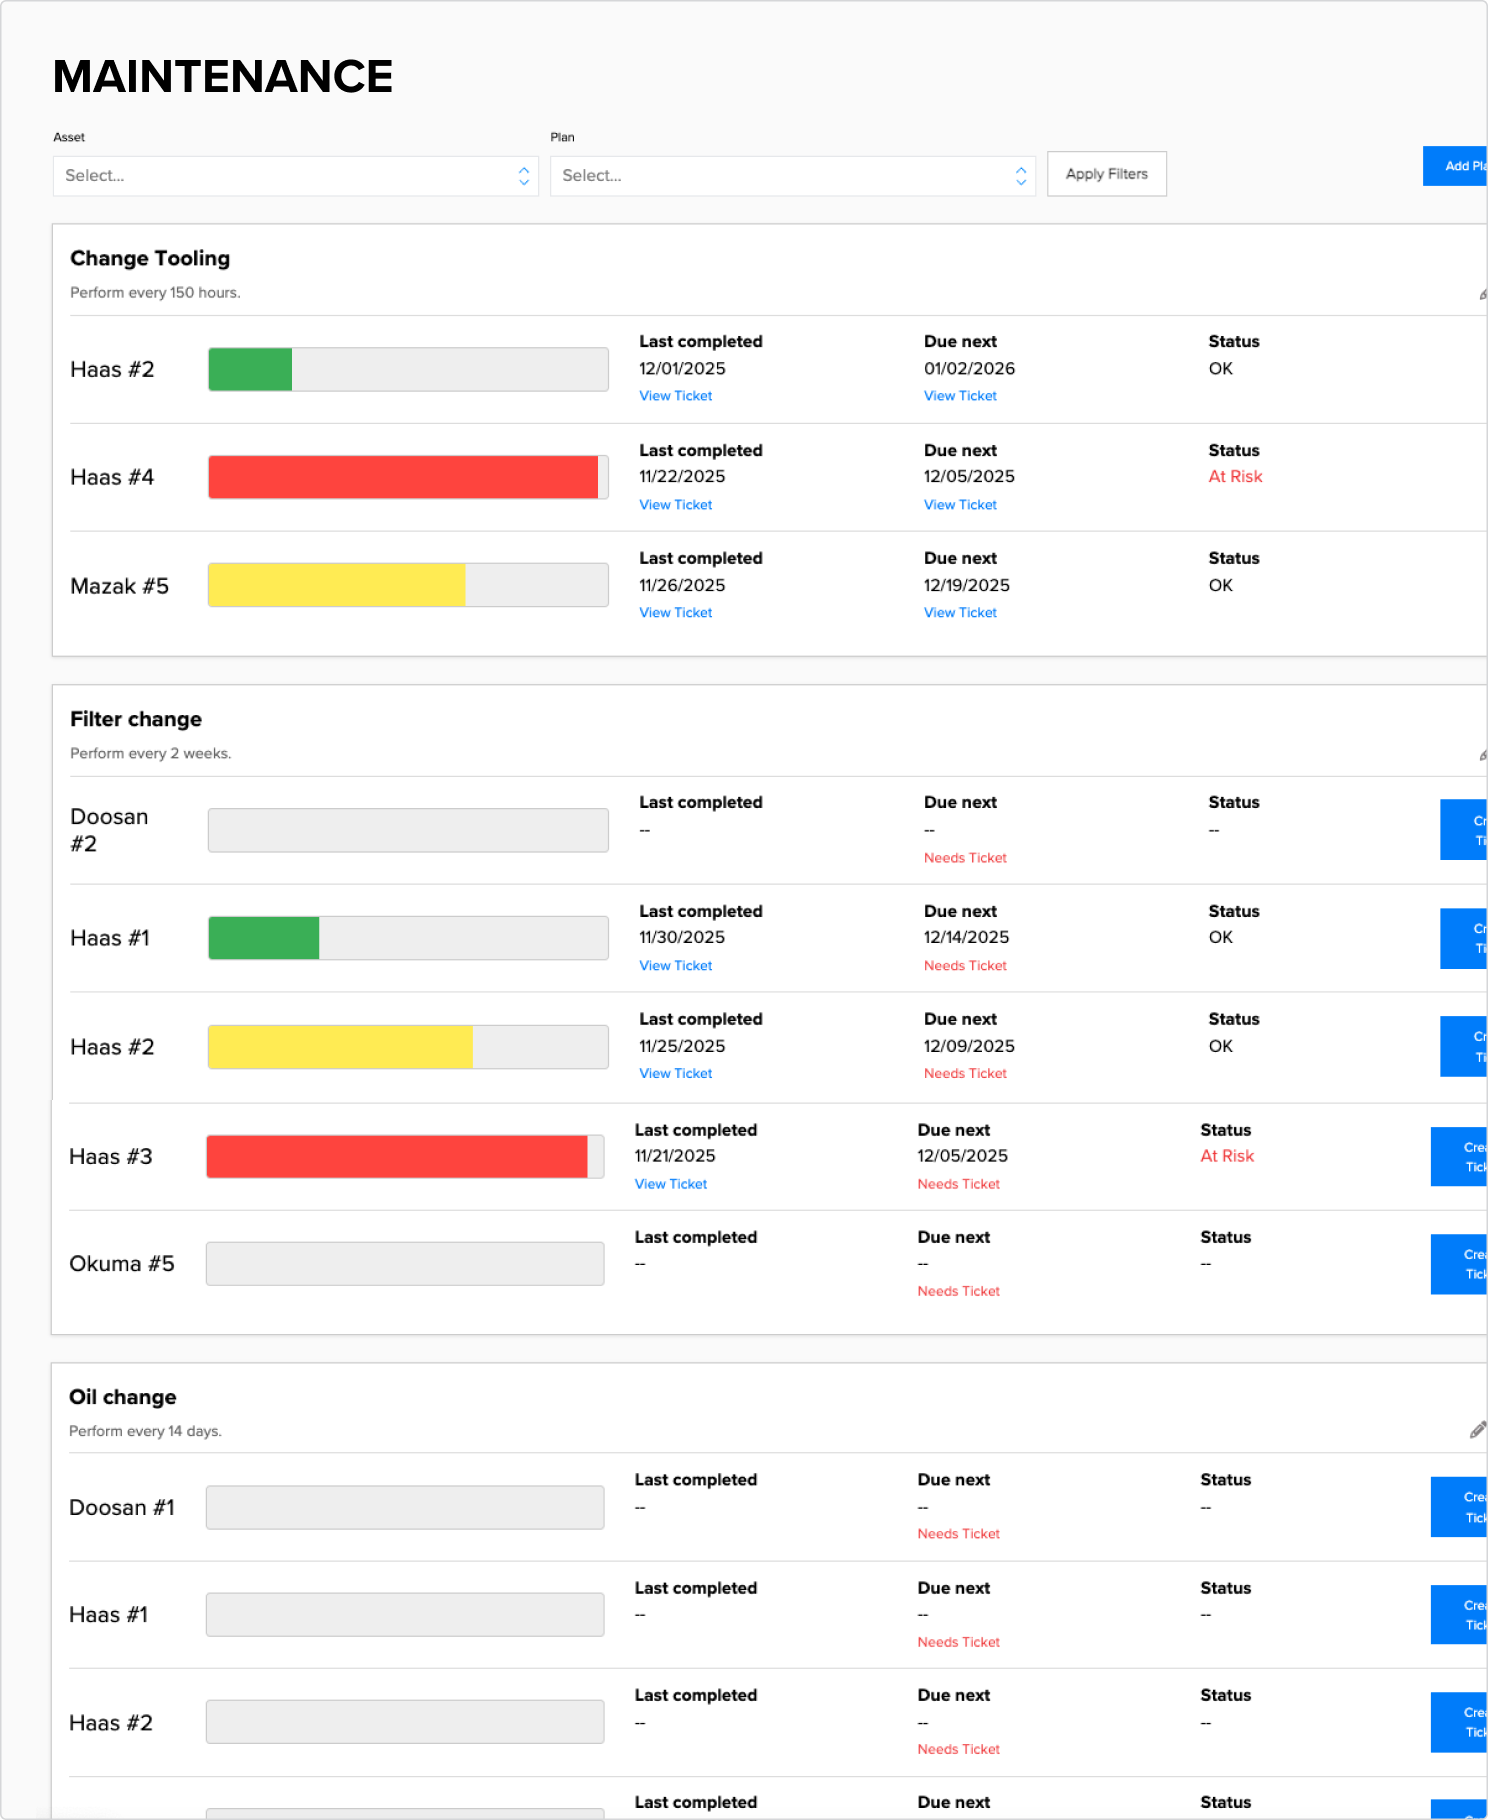Click due date 01/02/2026
The width and height of the screenshot is (1488, 1820).
tap(969, 369)
